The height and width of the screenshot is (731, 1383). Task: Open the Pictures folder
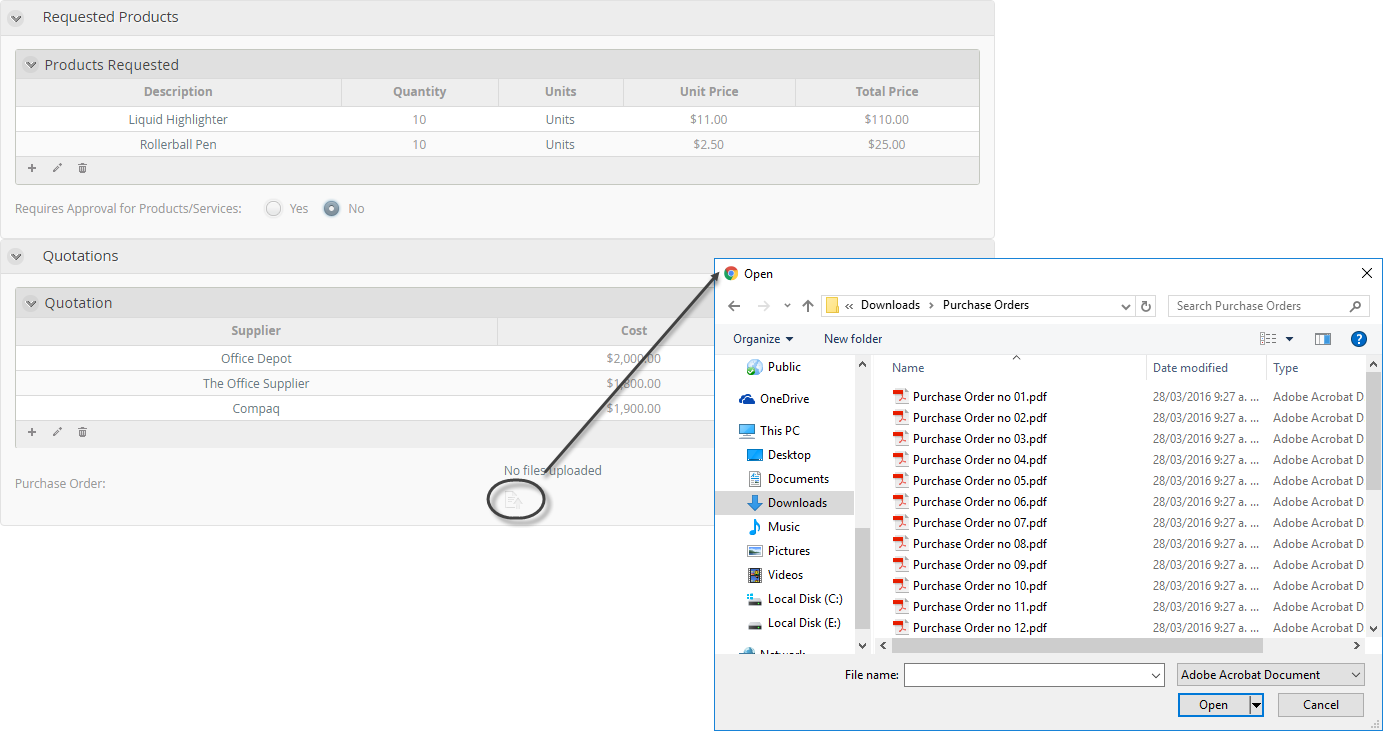coord(778,551)
